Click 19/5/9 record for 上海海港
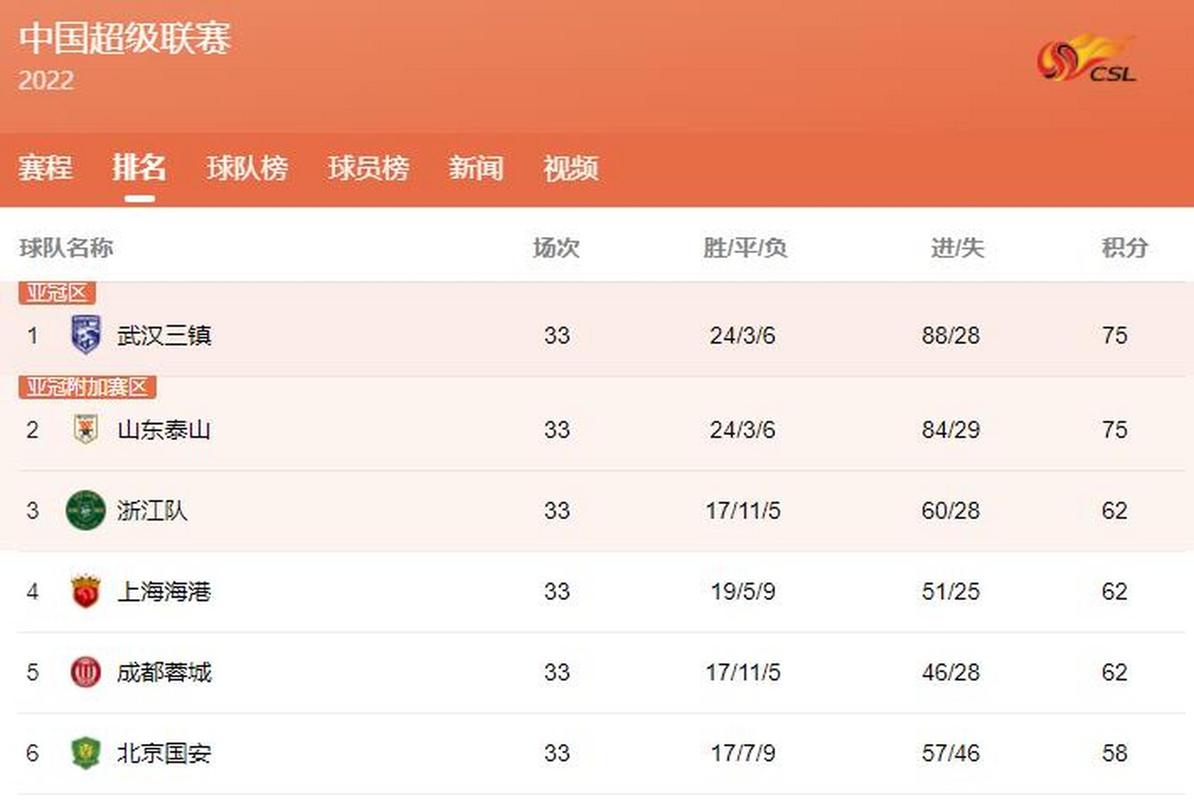Viewport: 1194px width, 800px height. (743, 591)
